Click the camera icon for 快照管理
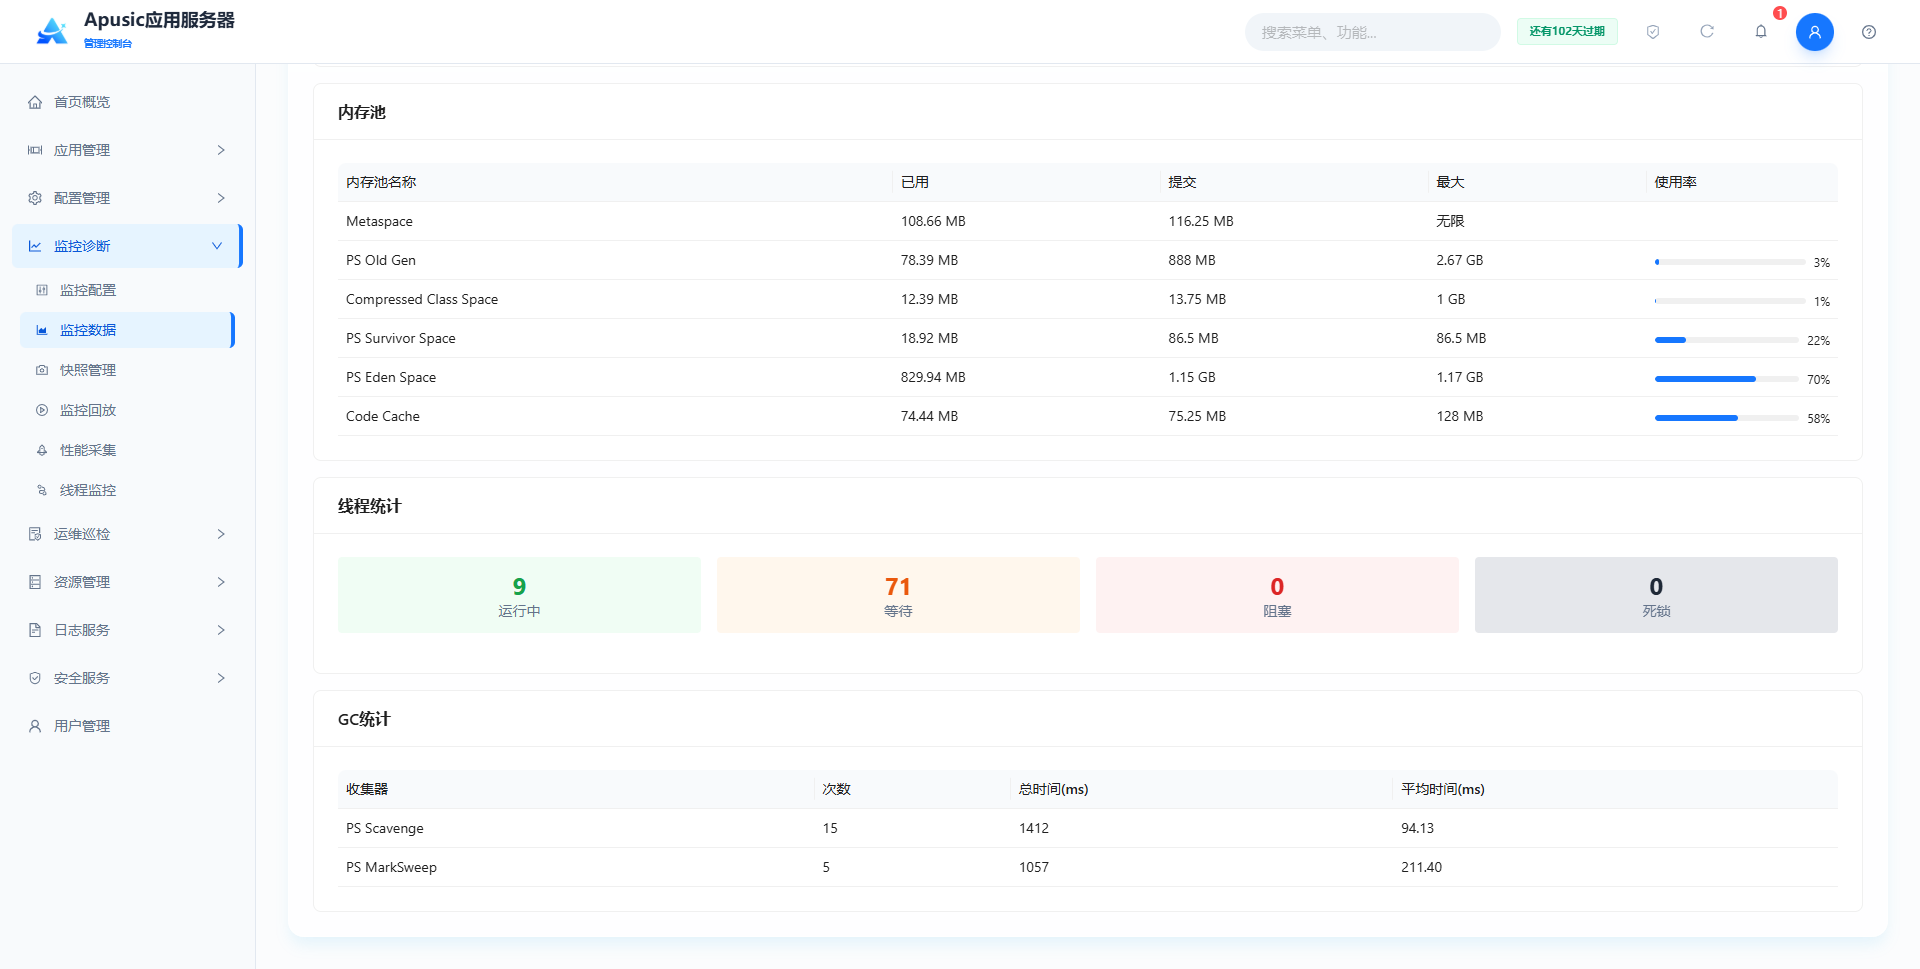The width and height of the screenshot is (1920, 969). click(42, 370)
